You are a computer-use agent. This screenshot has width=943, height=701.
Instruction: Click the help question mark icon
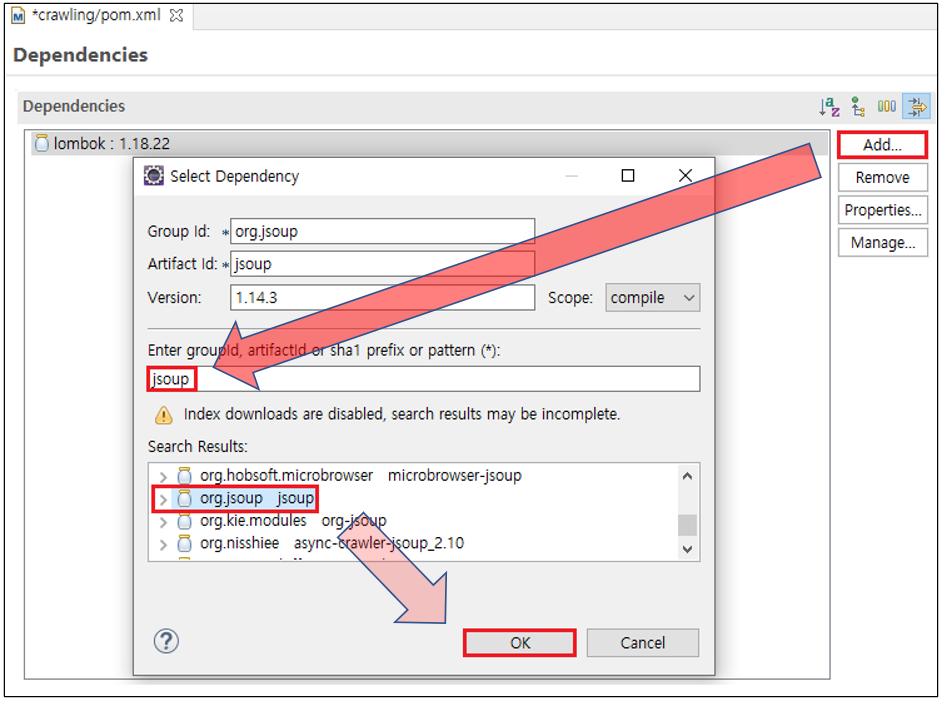166,641
